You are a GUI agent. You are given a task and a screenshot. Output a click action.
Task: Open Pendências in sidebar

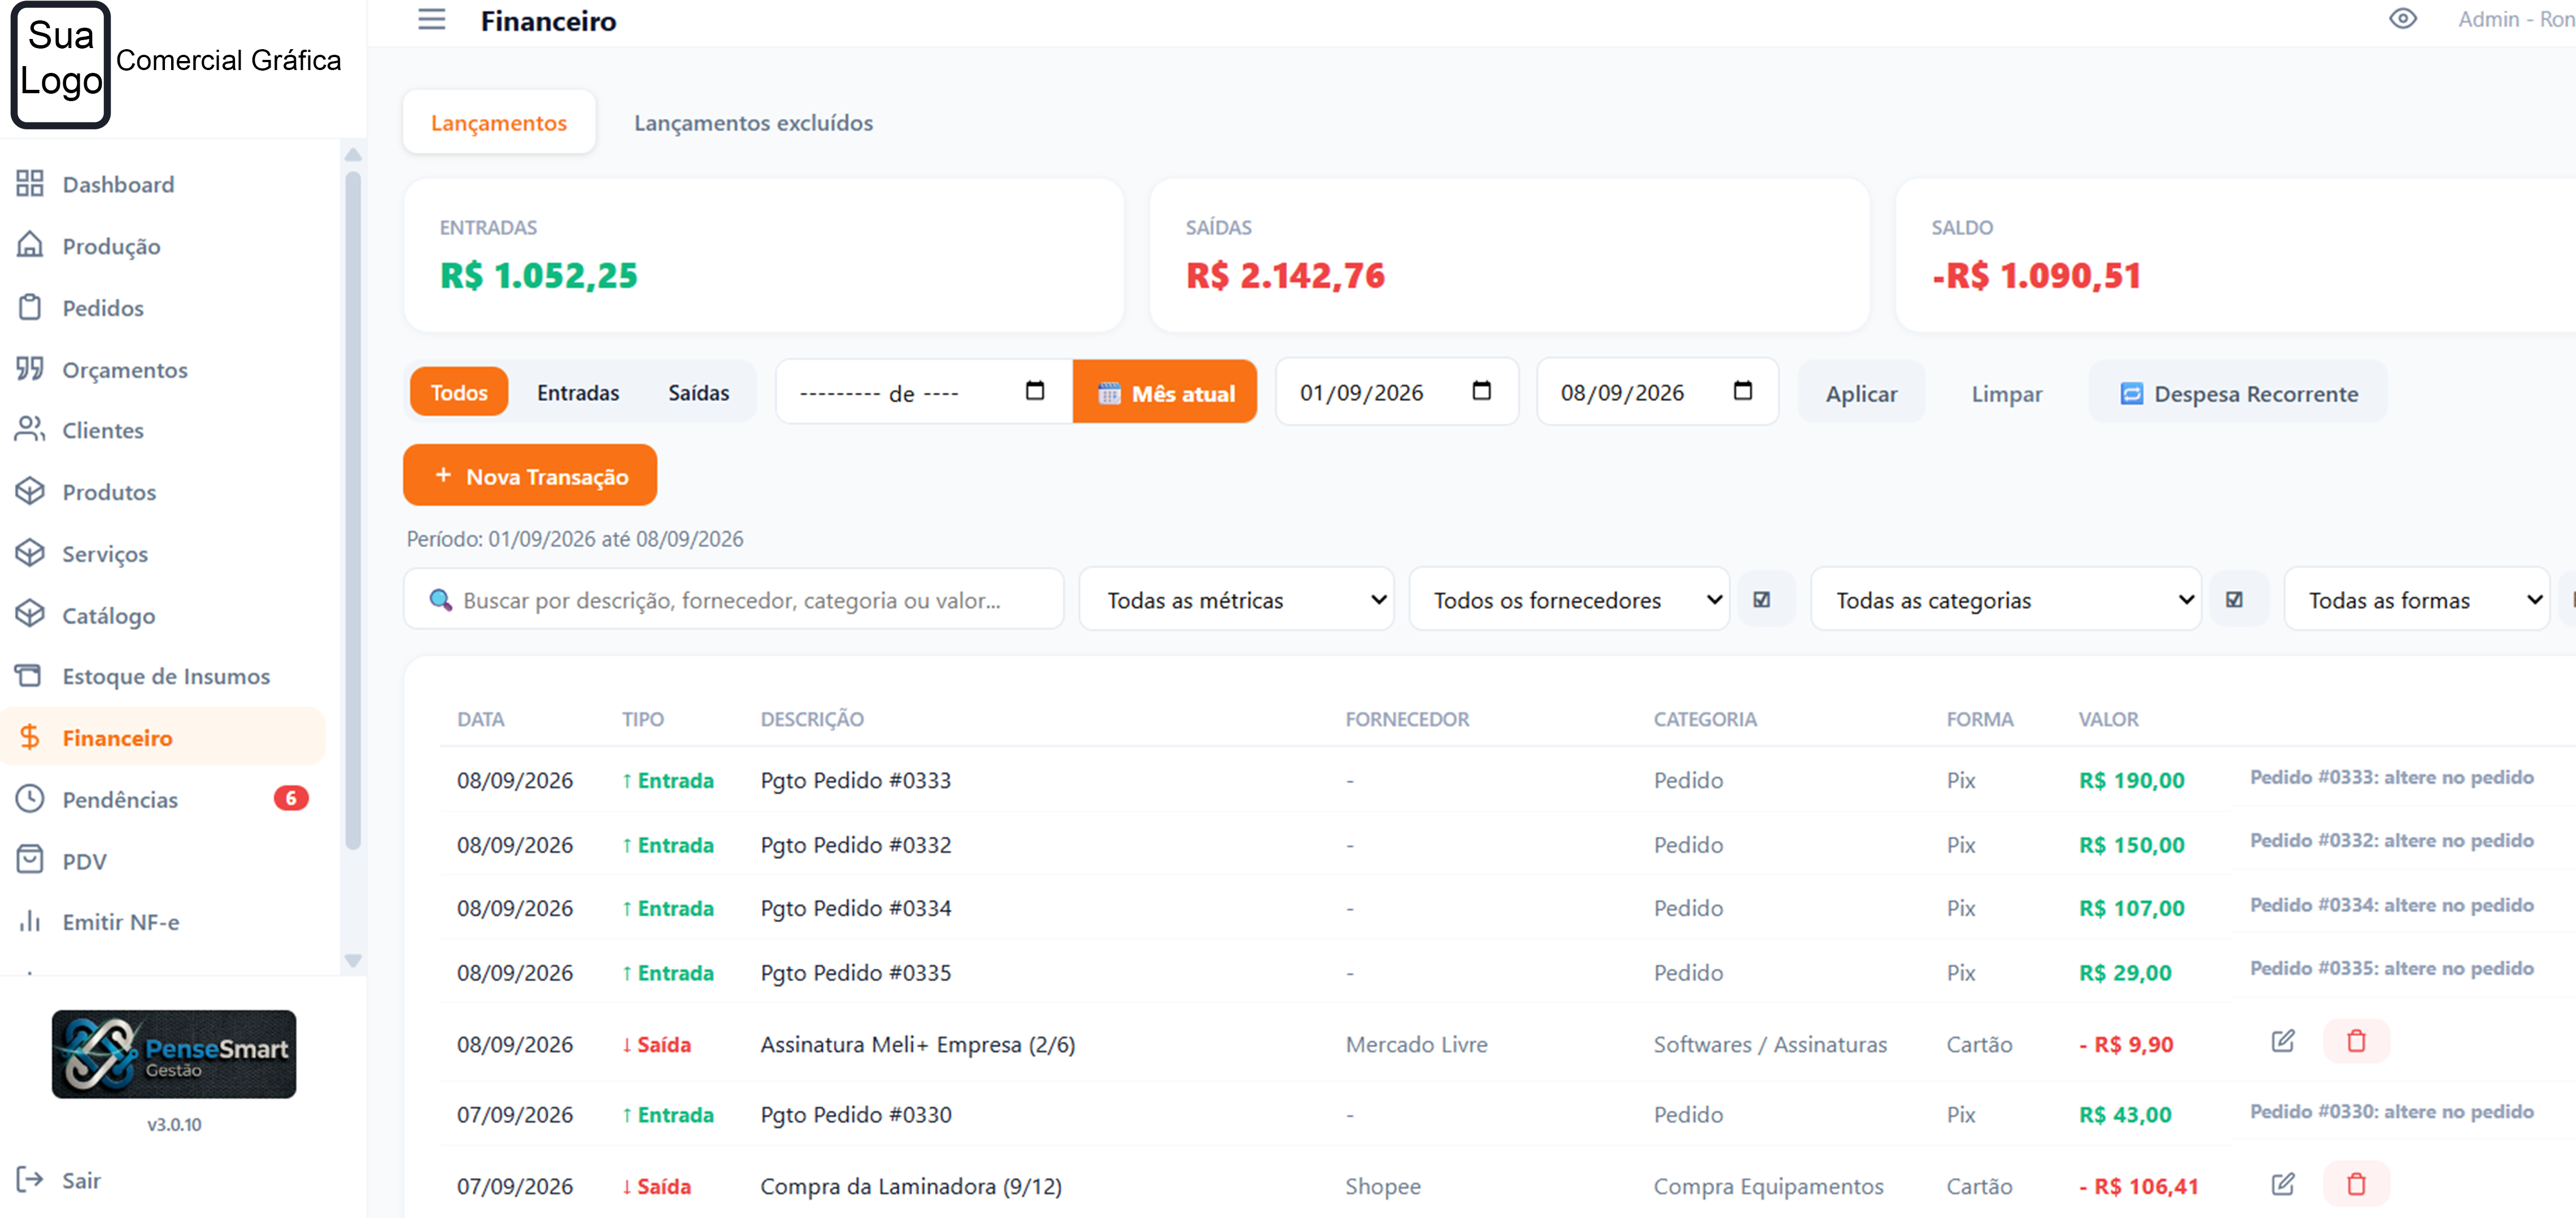[120, 799]
